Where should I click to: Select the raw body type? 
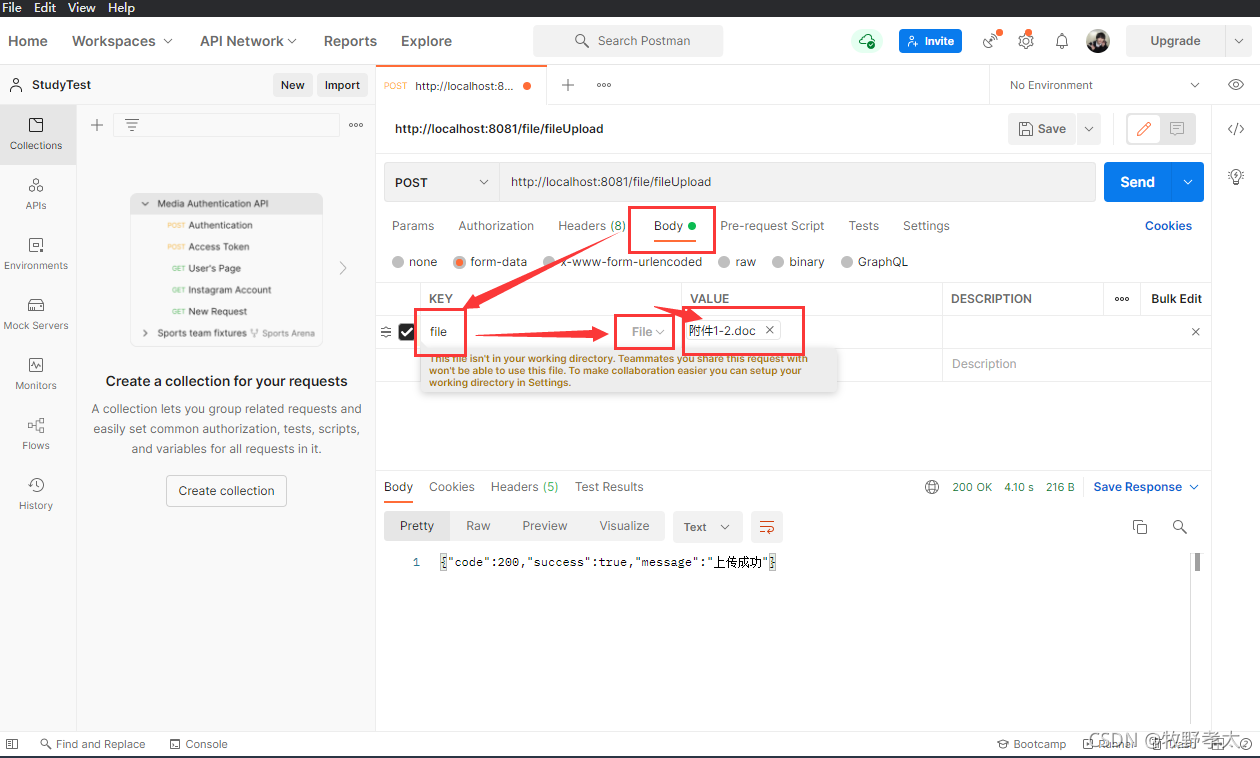coord(737,262)
